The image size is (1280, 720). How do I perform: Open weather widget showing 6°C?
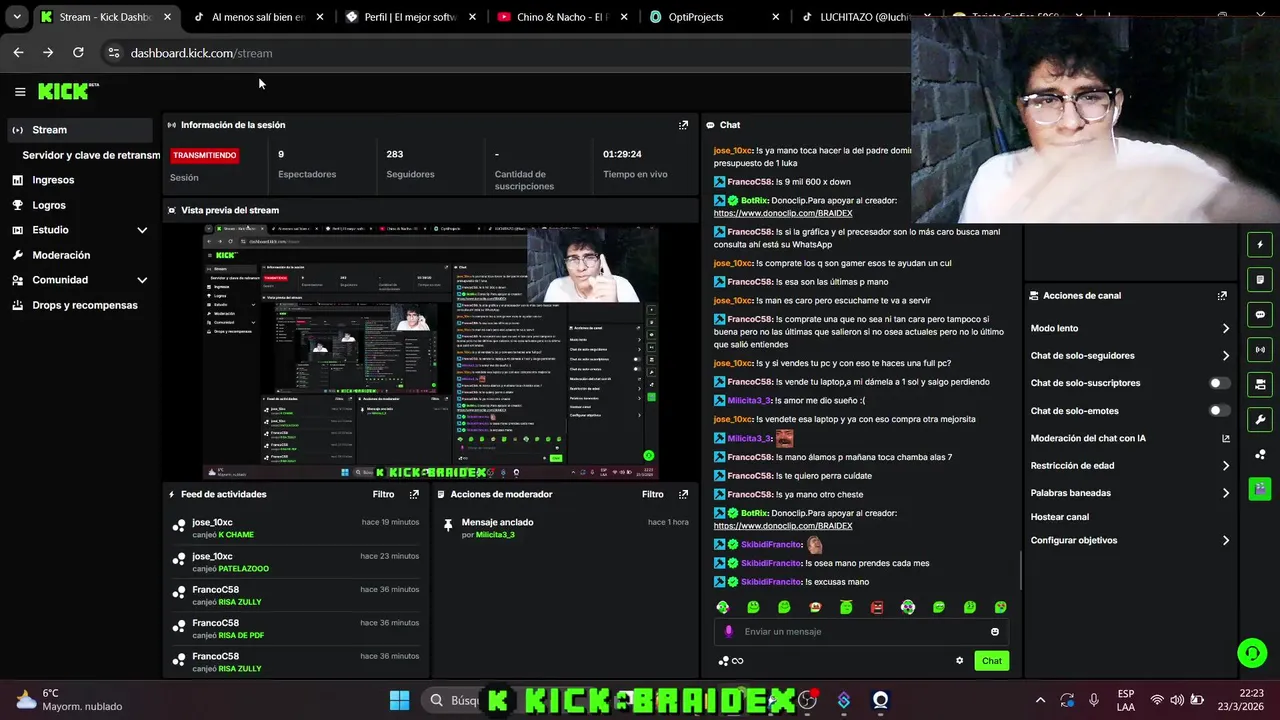pos(70,700)
